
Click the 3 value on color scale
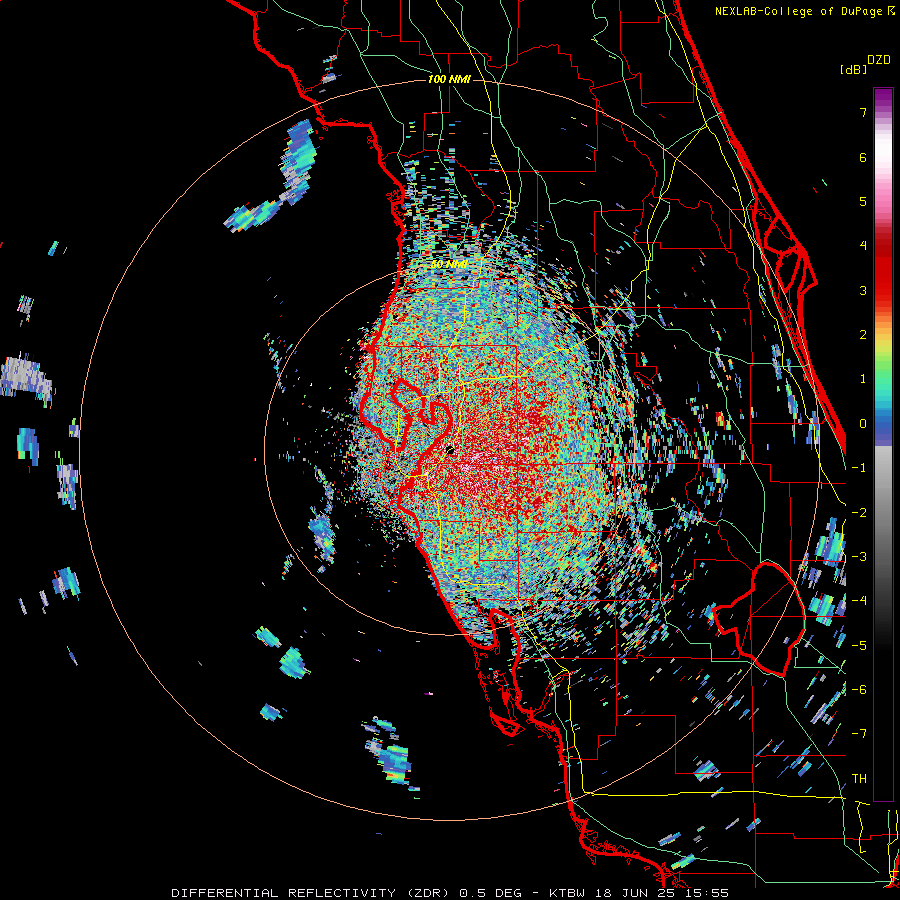click(x=863, y=290)
